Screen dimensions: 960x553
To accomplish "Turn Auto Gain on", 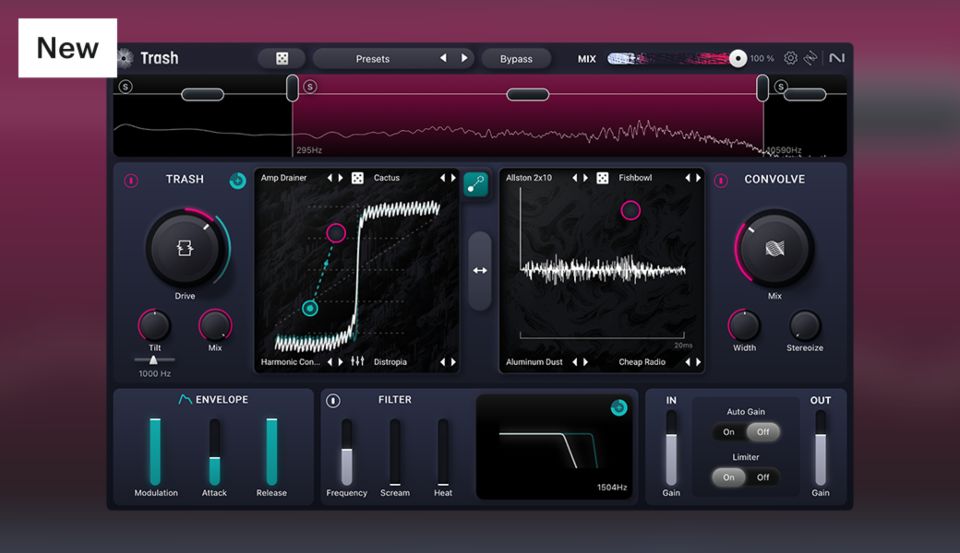I will (729, 432).
